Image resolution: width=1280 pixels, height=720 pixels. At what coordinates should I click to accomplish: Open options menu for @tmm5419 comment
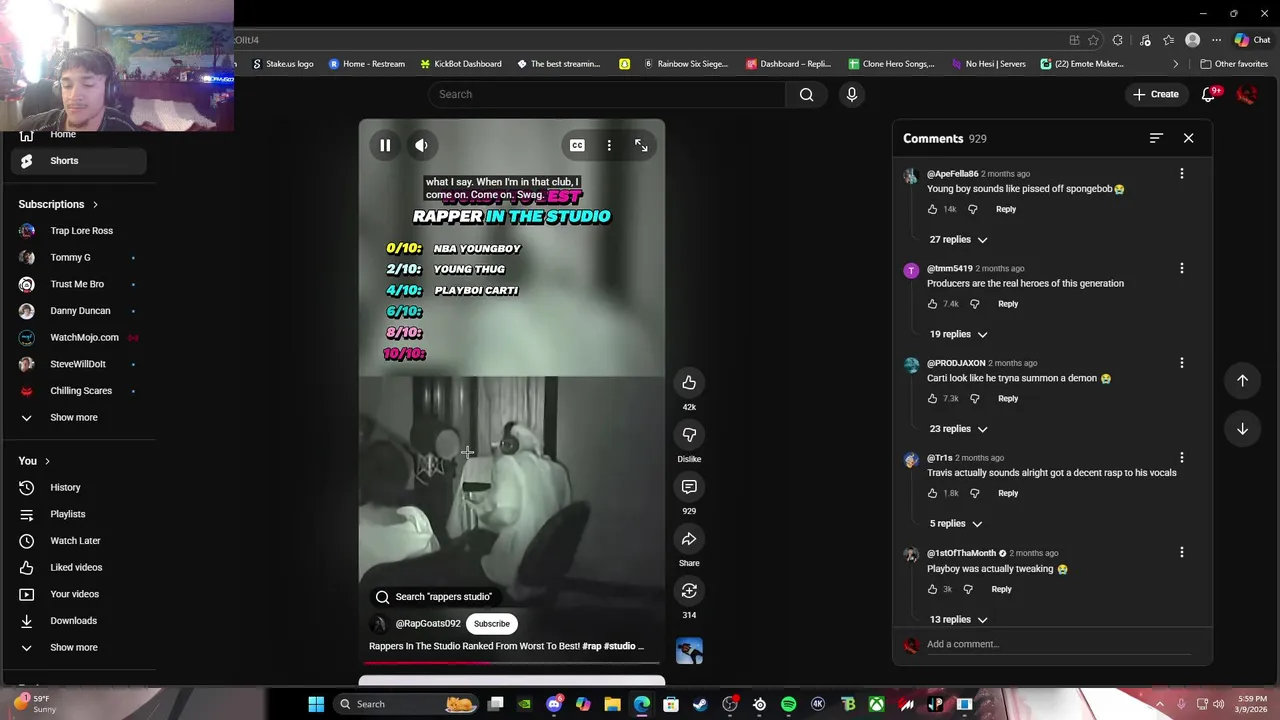pos(1181,269)
